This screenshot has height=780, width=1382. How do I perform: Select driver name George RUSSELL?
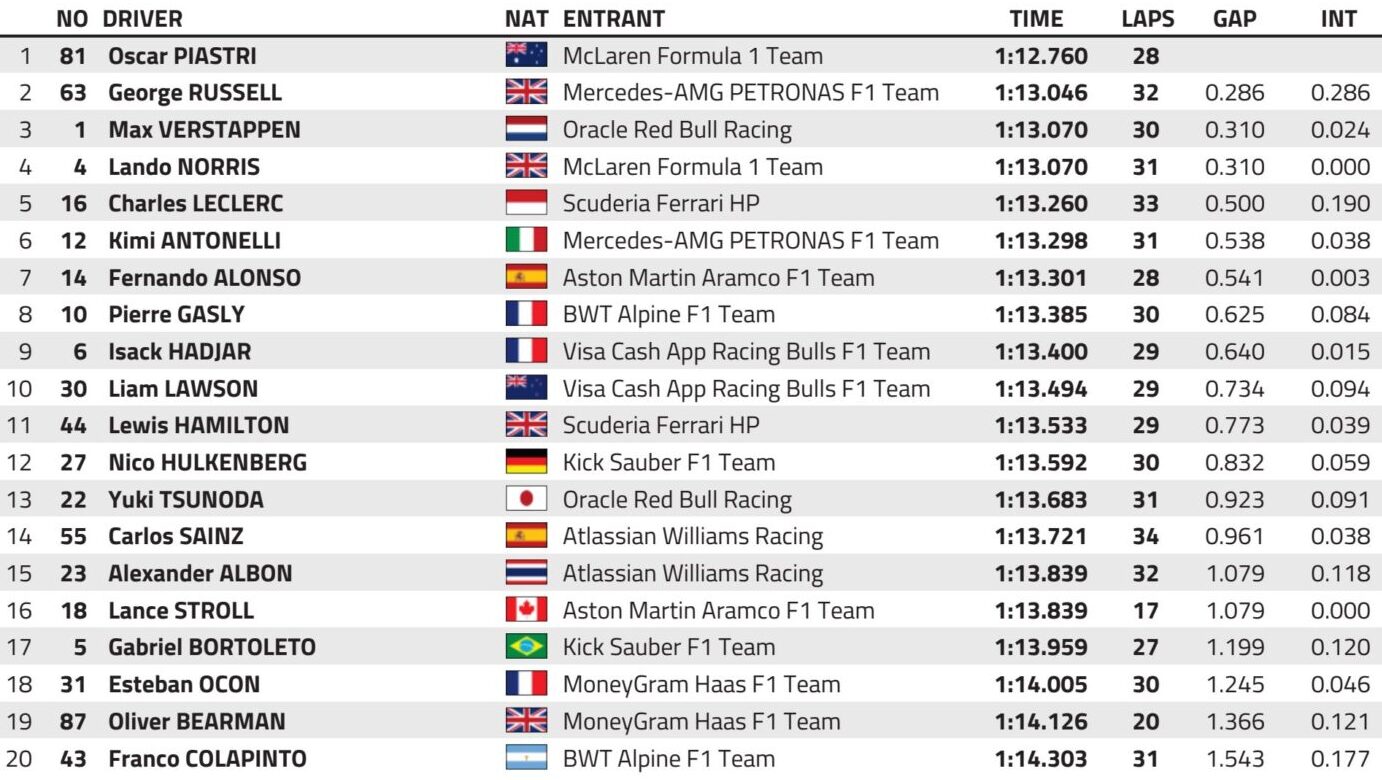pyautogui.click(x=195, y=92)
